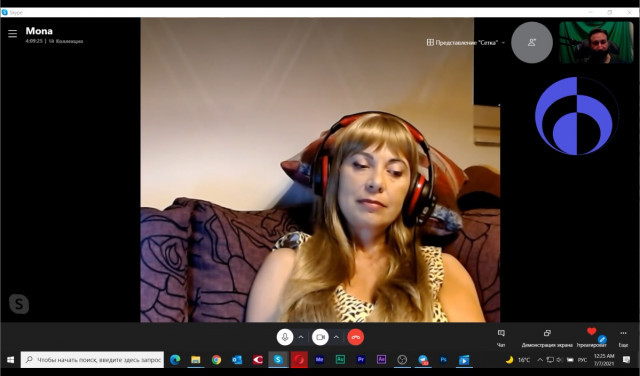Open the hamburger menu beside Mona
The height and width of the screenshot is (376, 640).
(x=13, y=34)
